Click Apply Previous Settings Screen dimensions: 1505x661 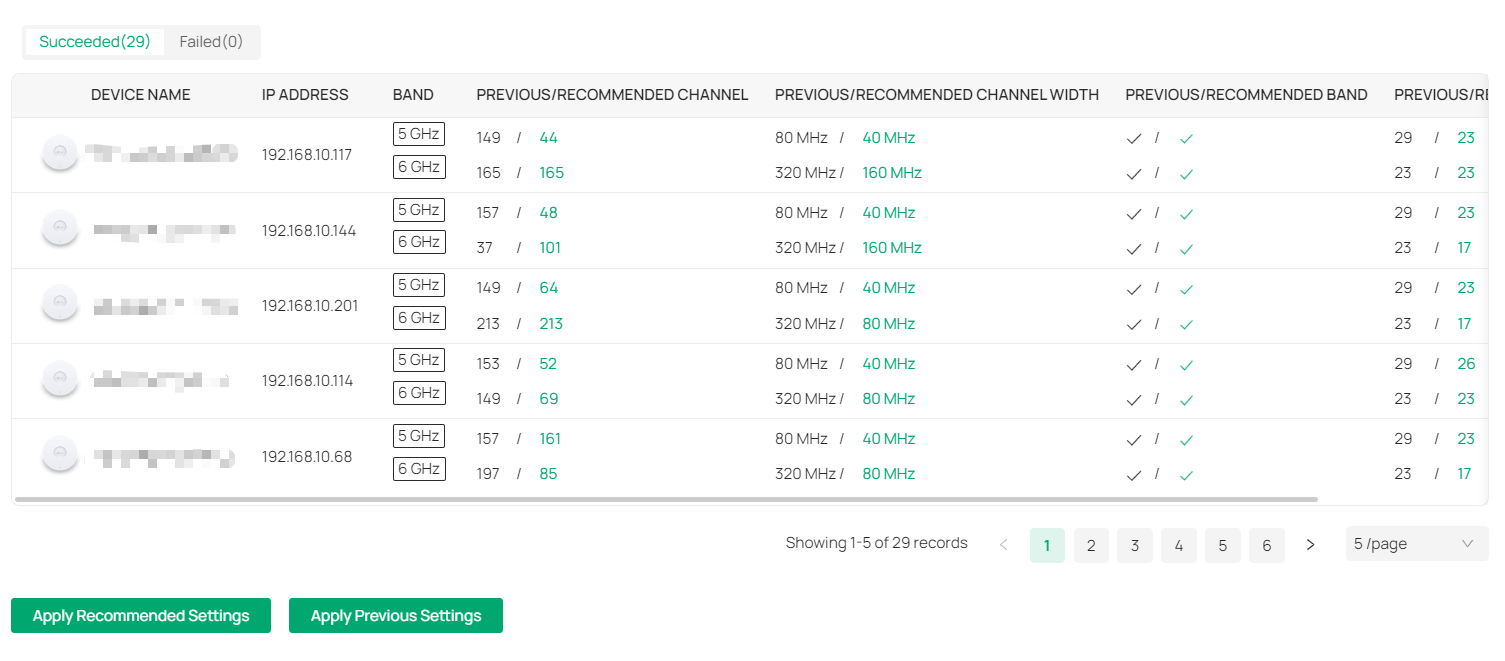[395, 615]
